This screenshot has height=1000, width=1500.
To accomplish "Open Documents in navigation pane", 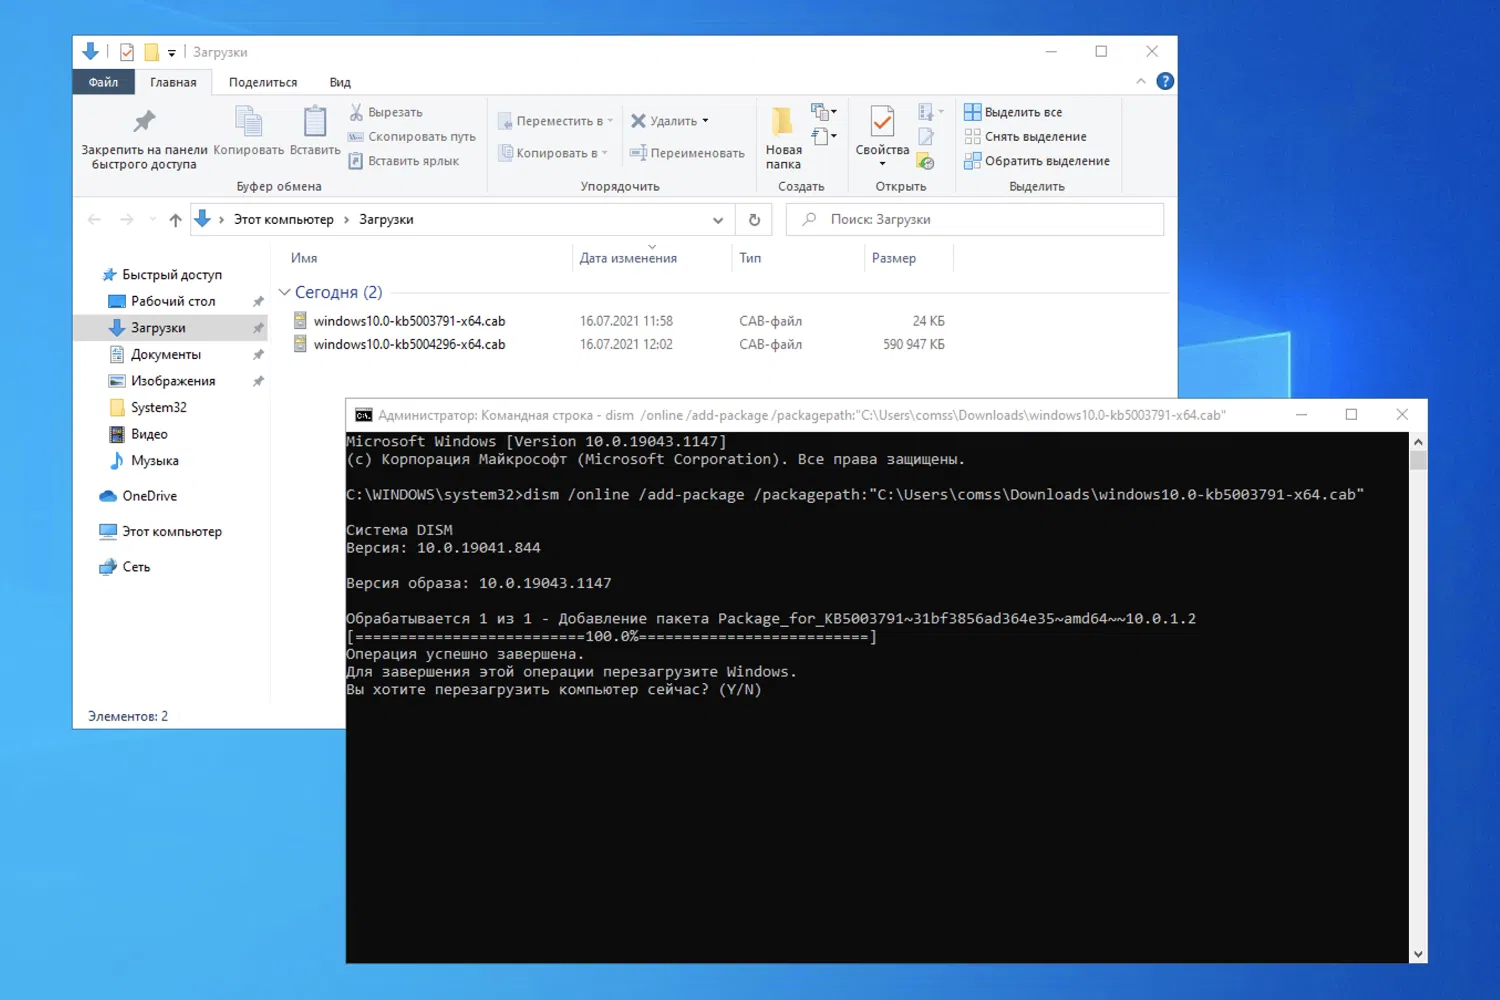I will tap(166, 355).
